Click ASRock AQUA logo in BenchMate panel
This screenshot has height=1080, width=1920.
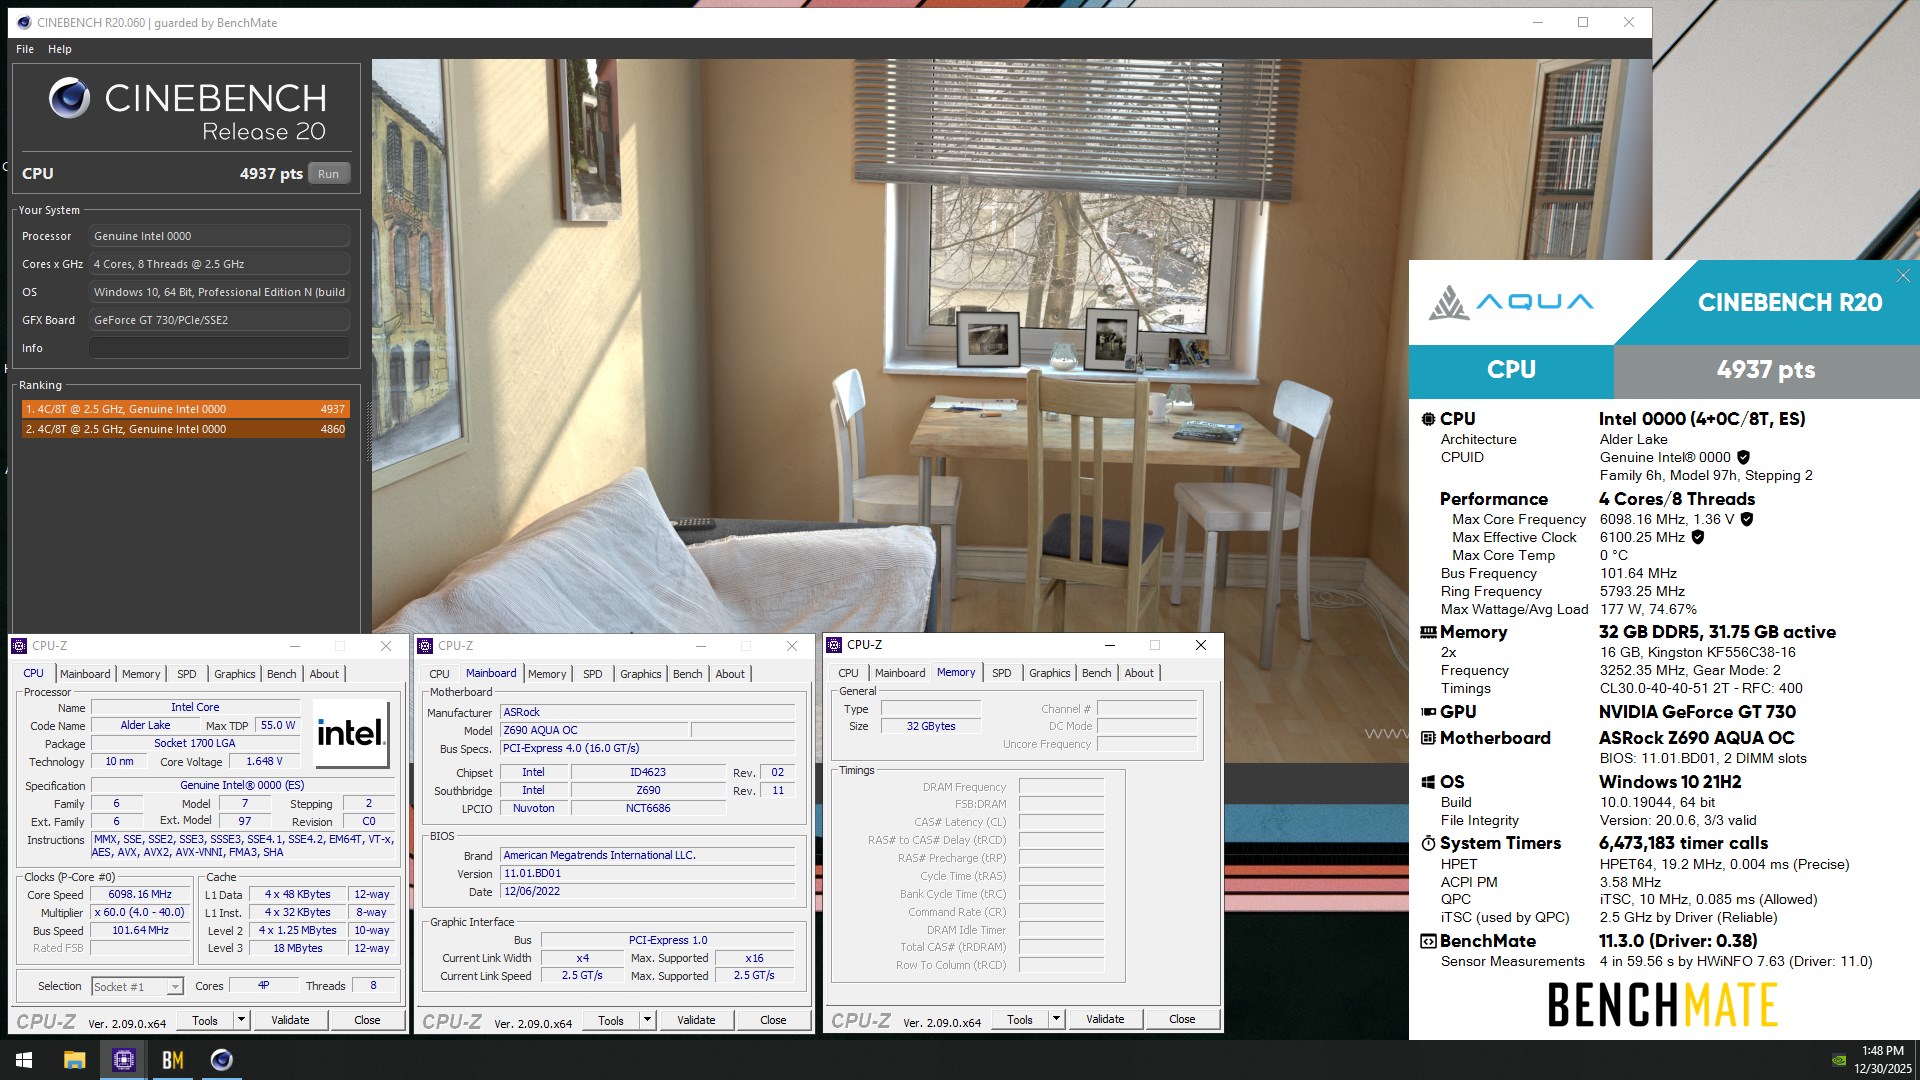pos(1510,302)
